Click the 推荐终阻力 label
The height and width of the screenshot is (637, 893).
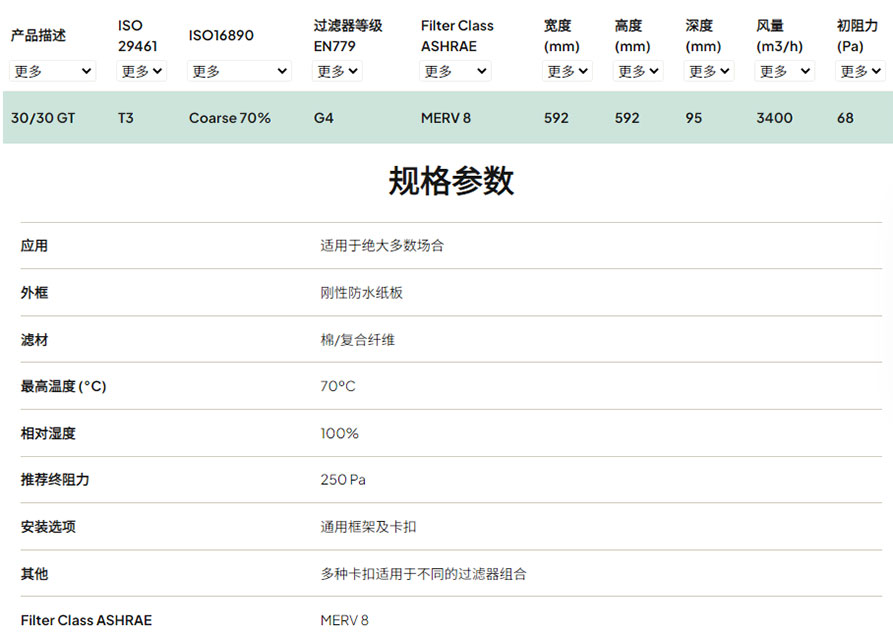55,480
